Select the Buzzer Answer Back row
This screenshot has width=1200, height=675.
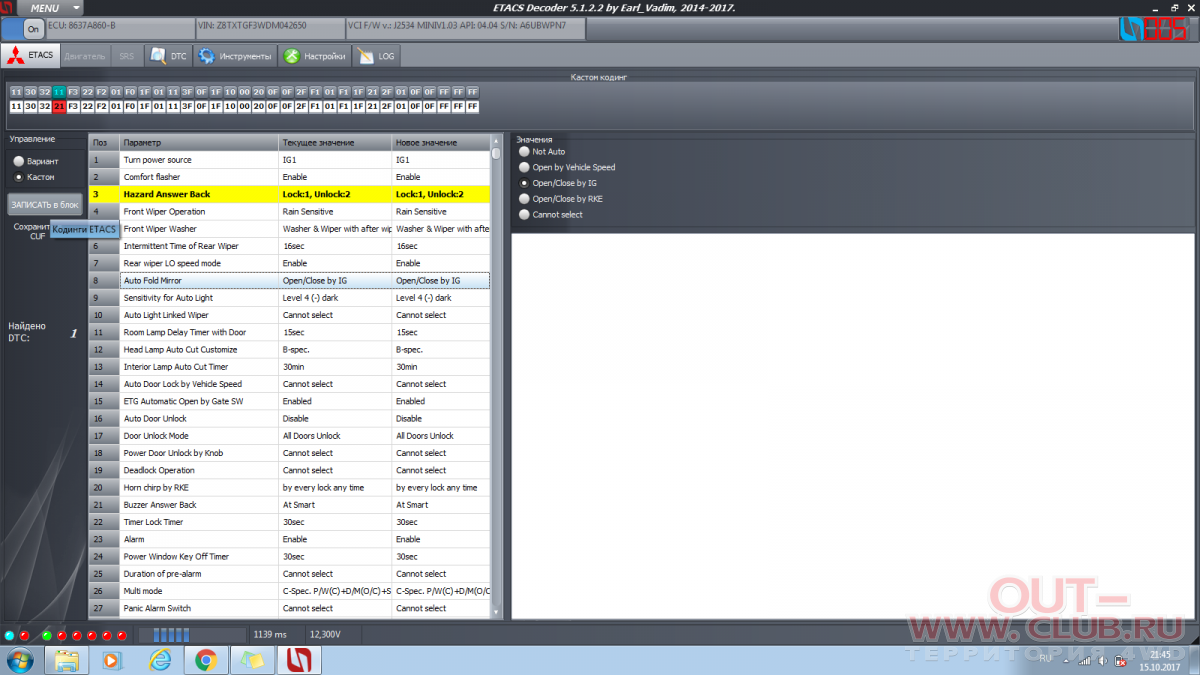coord(290,505)
